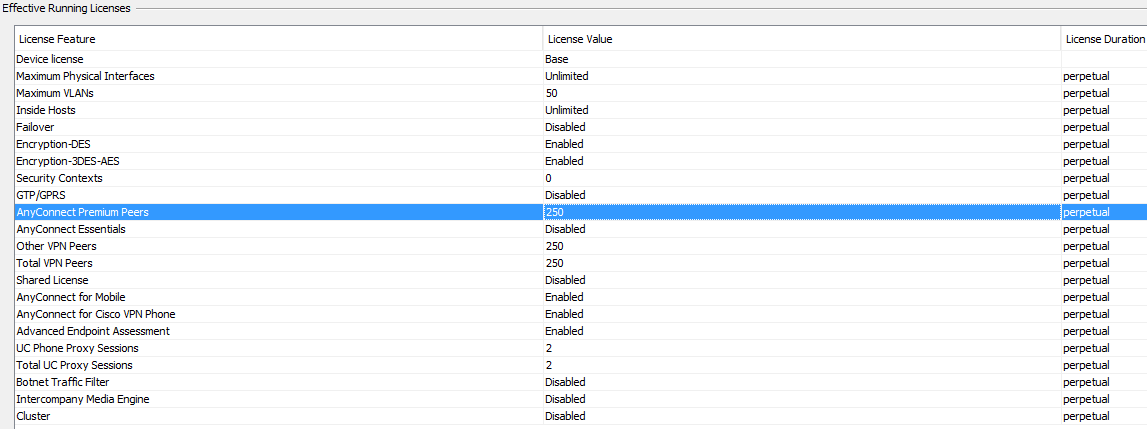Select the AnyConnect Essentials row
Viewport: 1147px width, 429px height.
point(581,229)
